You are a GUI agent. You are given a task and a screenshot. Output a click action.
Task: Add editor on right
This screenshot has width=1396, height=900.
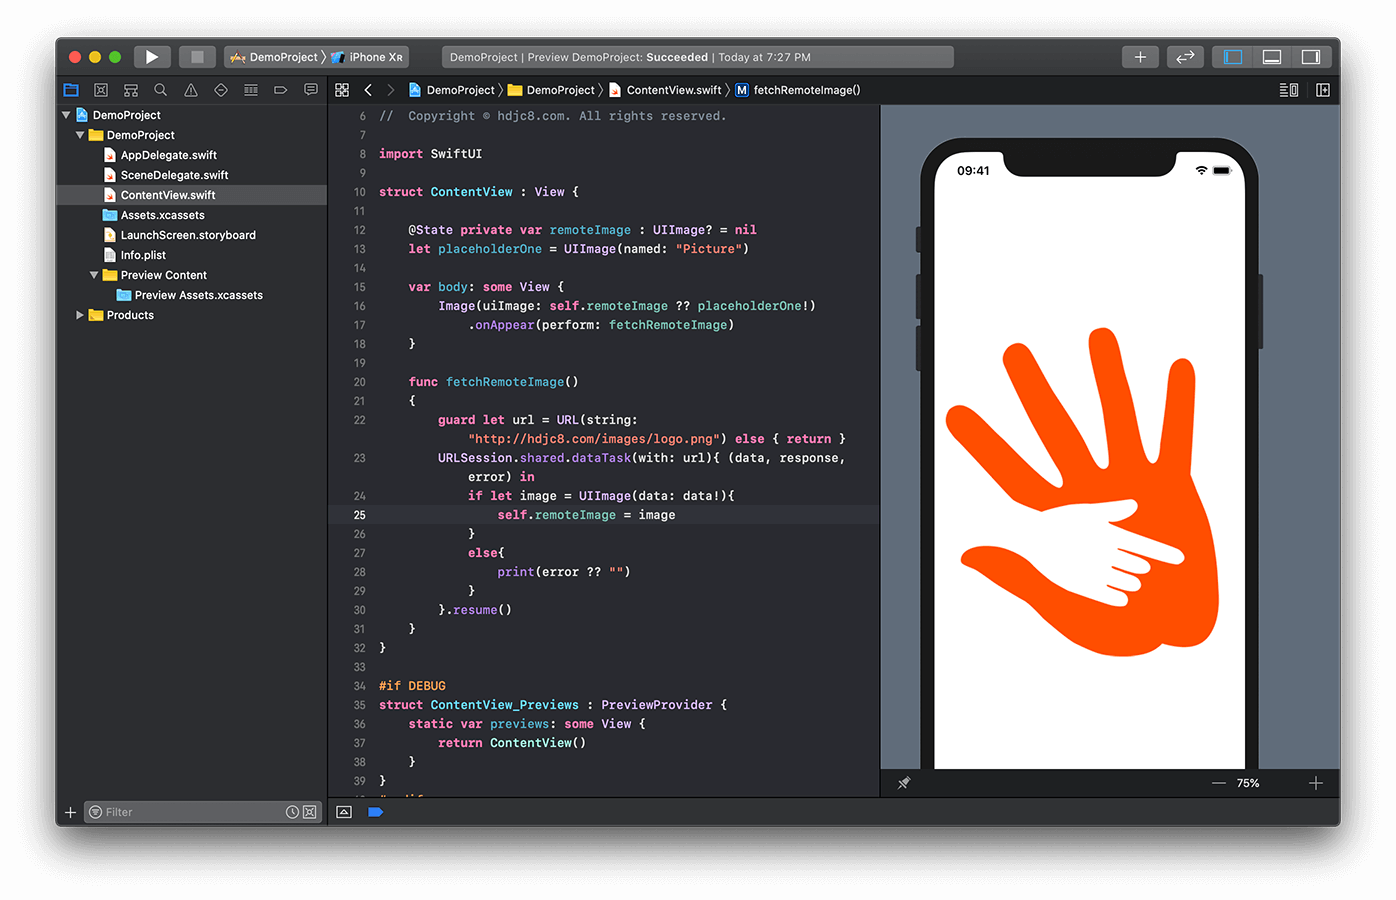coord(1323,90)
